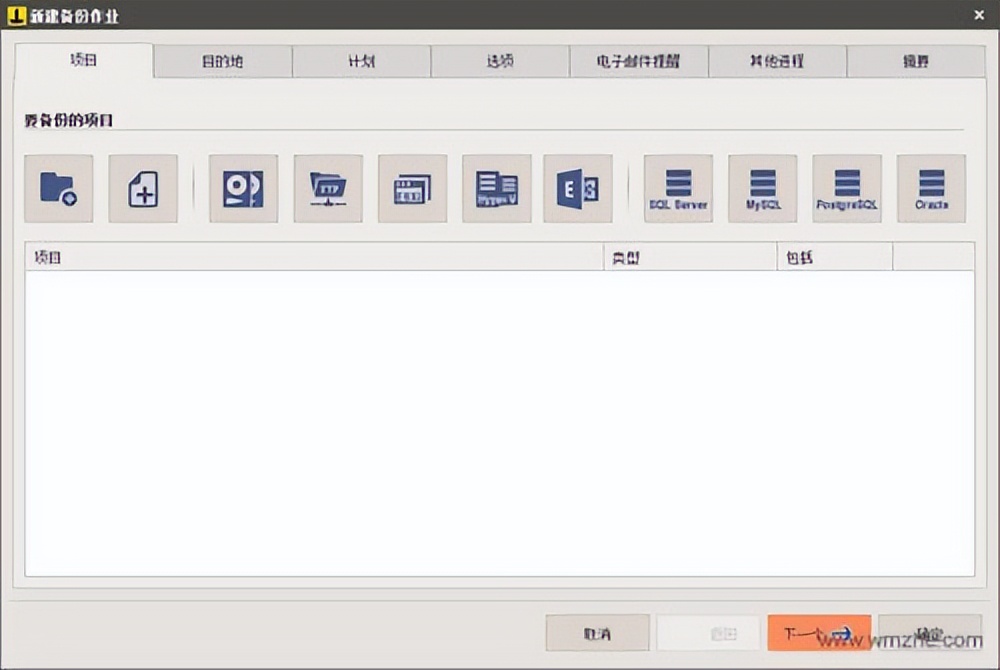Click the drive image backup icon
Image resolution: width=1000 pixels, height=670 pixels.
click(244, 189)
